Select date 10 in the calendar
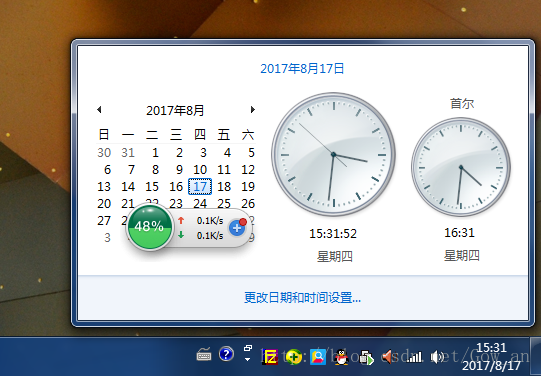The width and height of the screenshot is (541, 376). click(200, 170)
